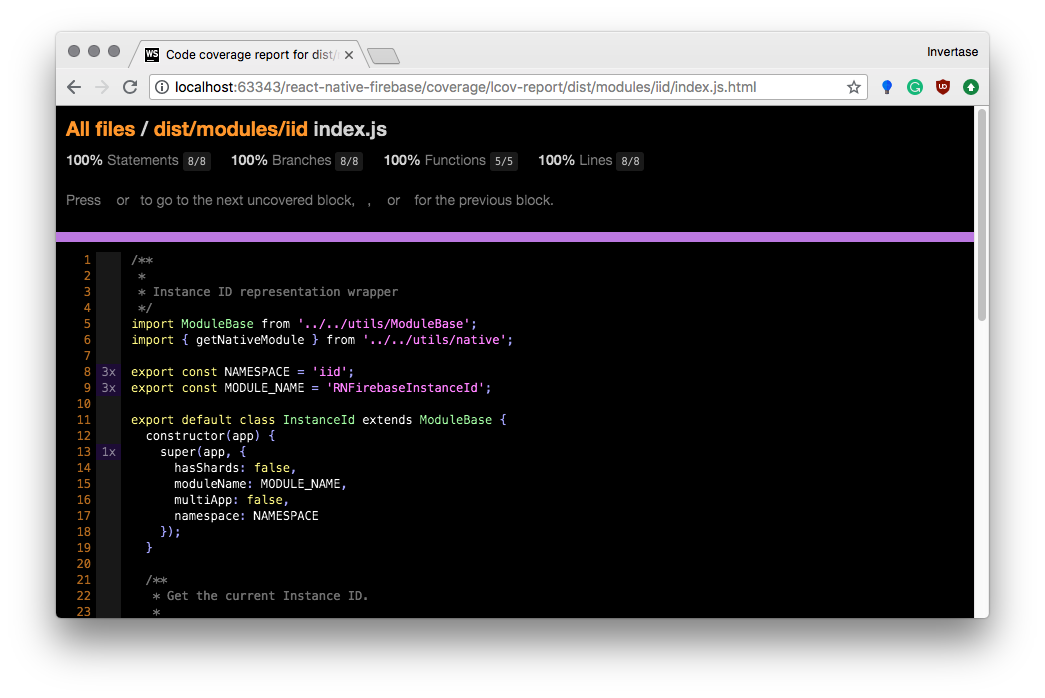Image resolution: width=1045 pixels, height=698 pixels.
Task: Open the Grammarly extension icon
Action: (x=915, y=87)
